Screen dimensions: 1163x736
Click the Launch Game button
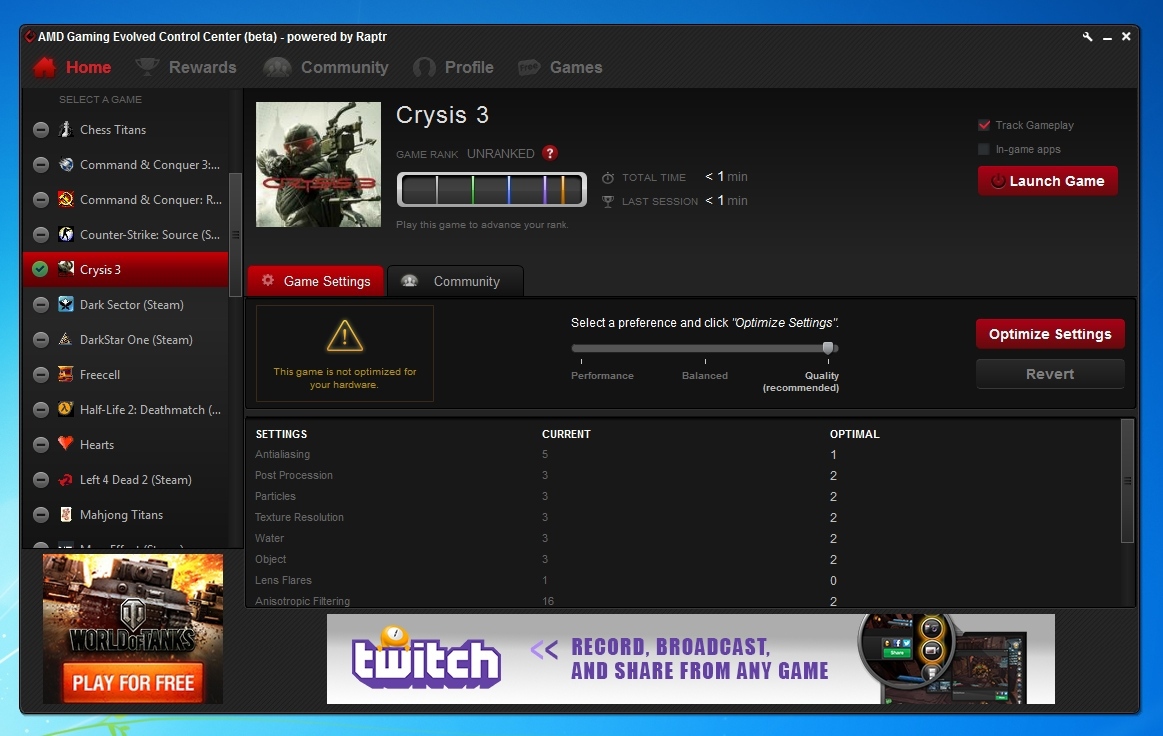[x=1047, y=180]
